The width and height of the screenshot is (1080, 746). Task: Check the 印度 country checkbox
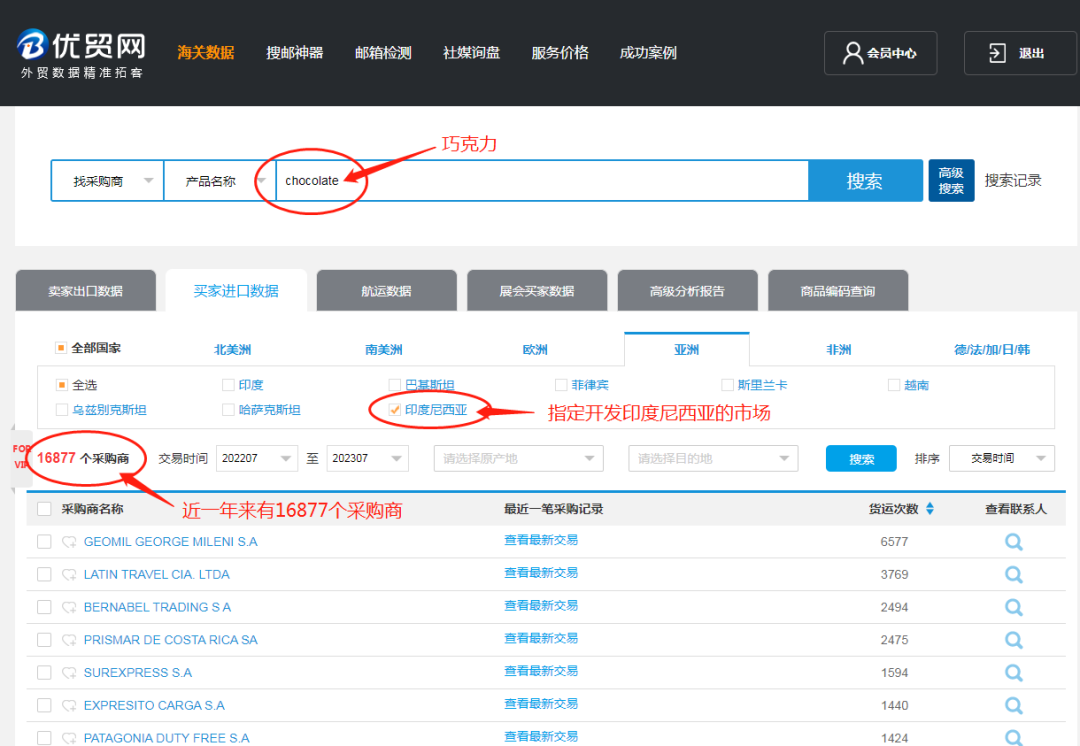point(229,385)
